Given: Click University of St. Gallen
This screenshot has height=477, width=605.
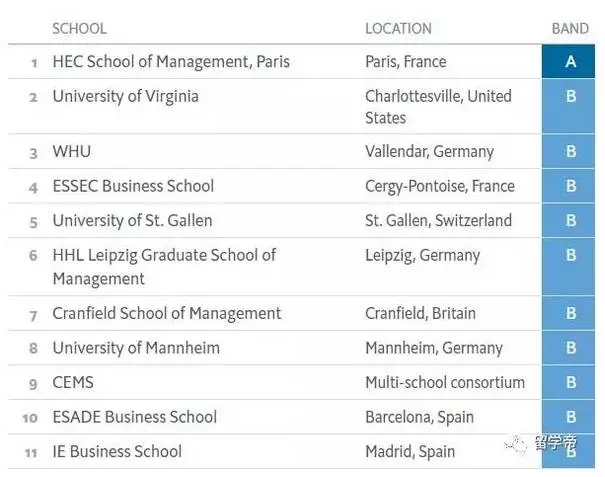Looking at the screenshot, I should pyautogui.click(x=132, y=220).
